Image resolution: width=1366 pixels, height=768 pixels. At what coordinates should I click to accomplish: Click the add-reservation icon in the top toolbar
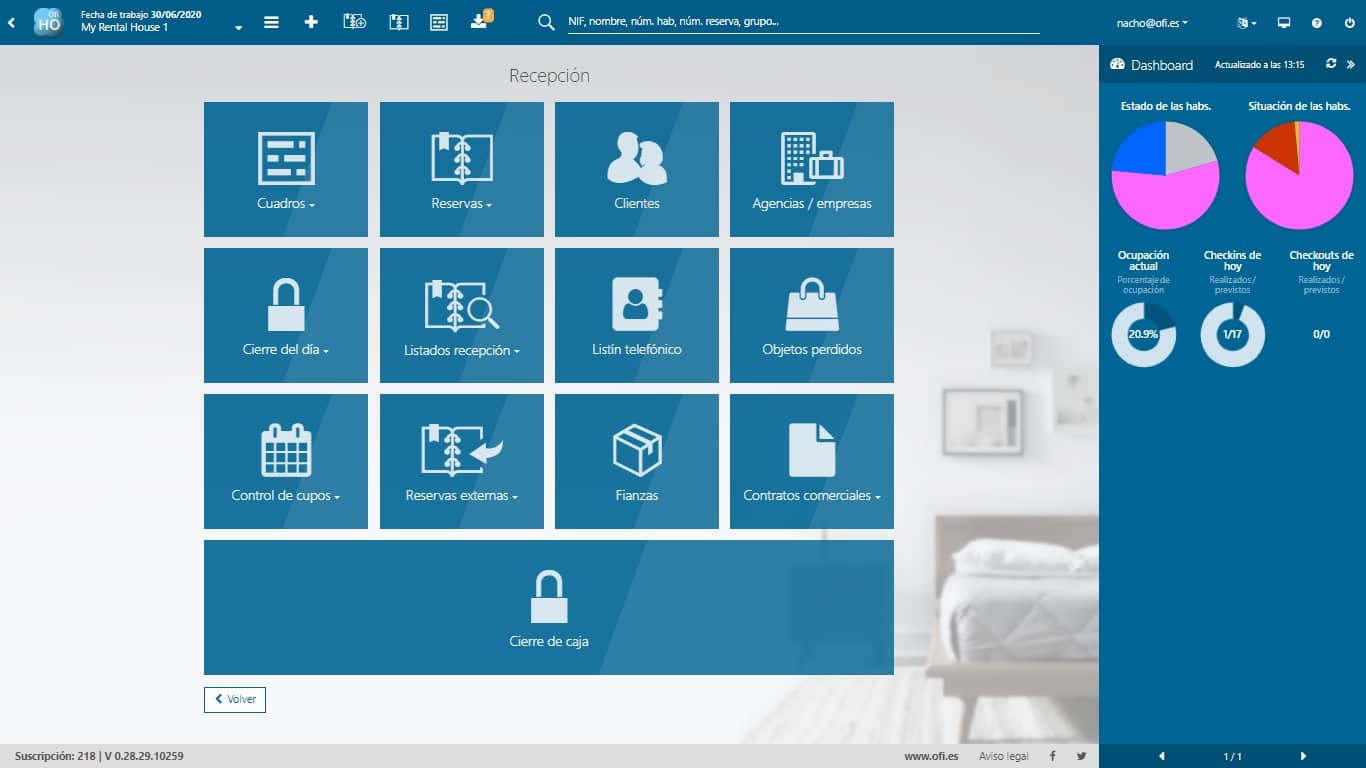(354, 20)
